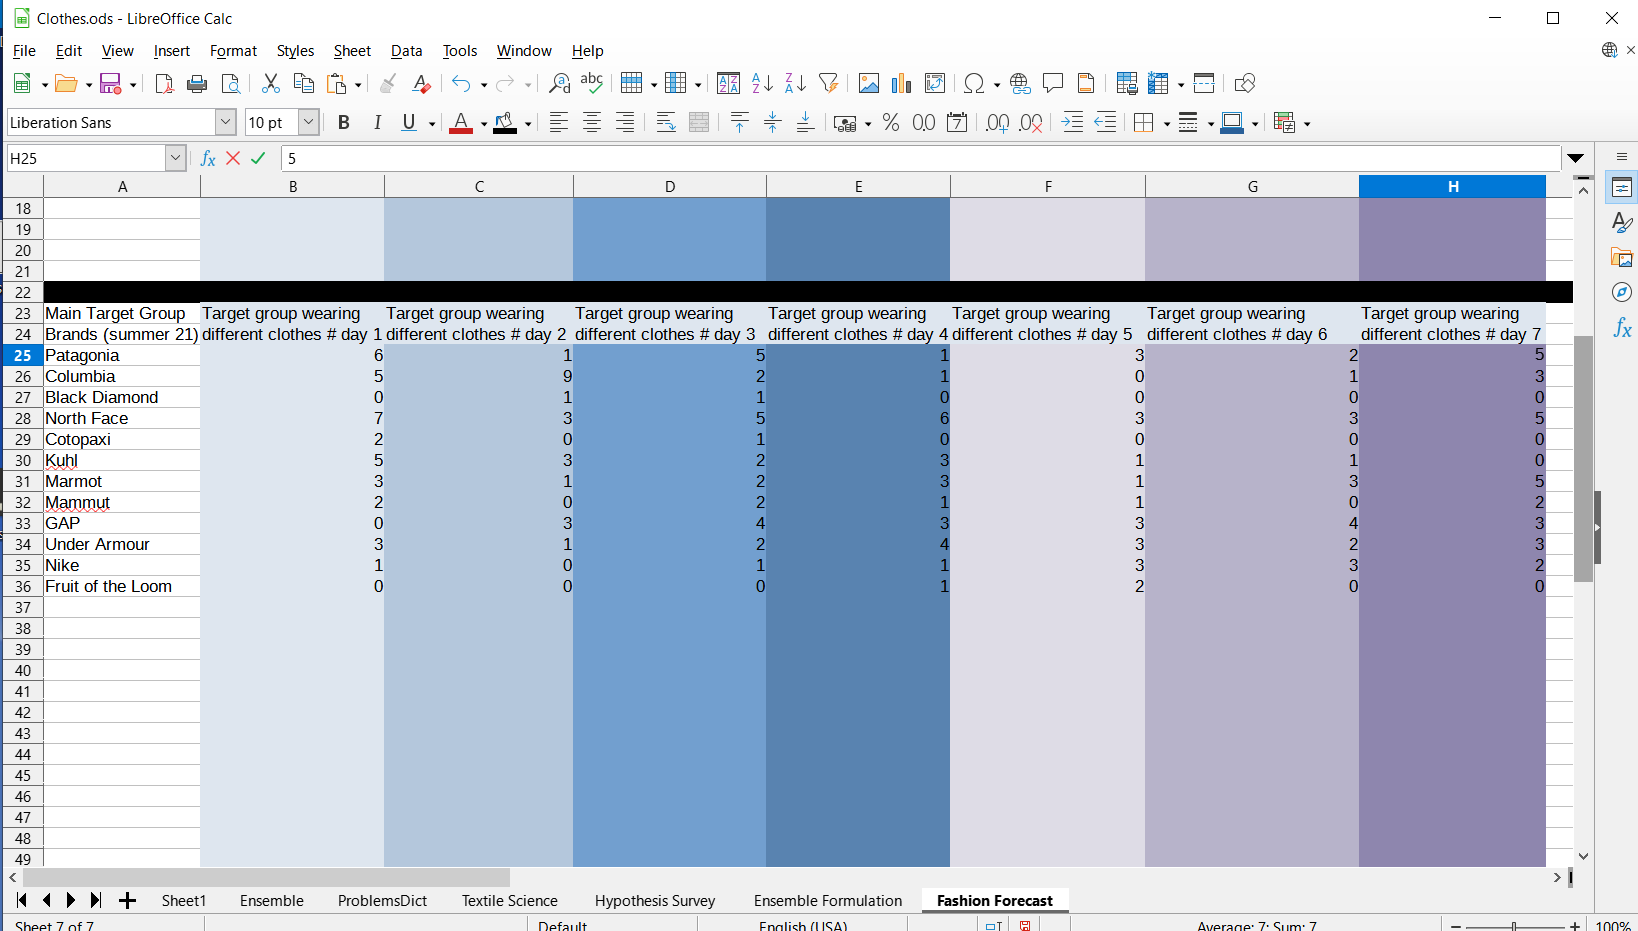Open the Border Style dropdown arrow

pos(1211,124)
